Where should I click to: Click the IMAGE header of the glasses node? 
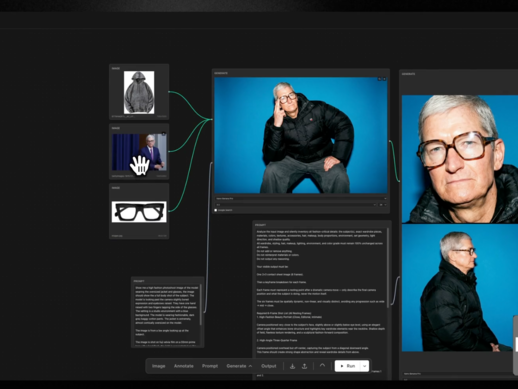click(116, 188)
